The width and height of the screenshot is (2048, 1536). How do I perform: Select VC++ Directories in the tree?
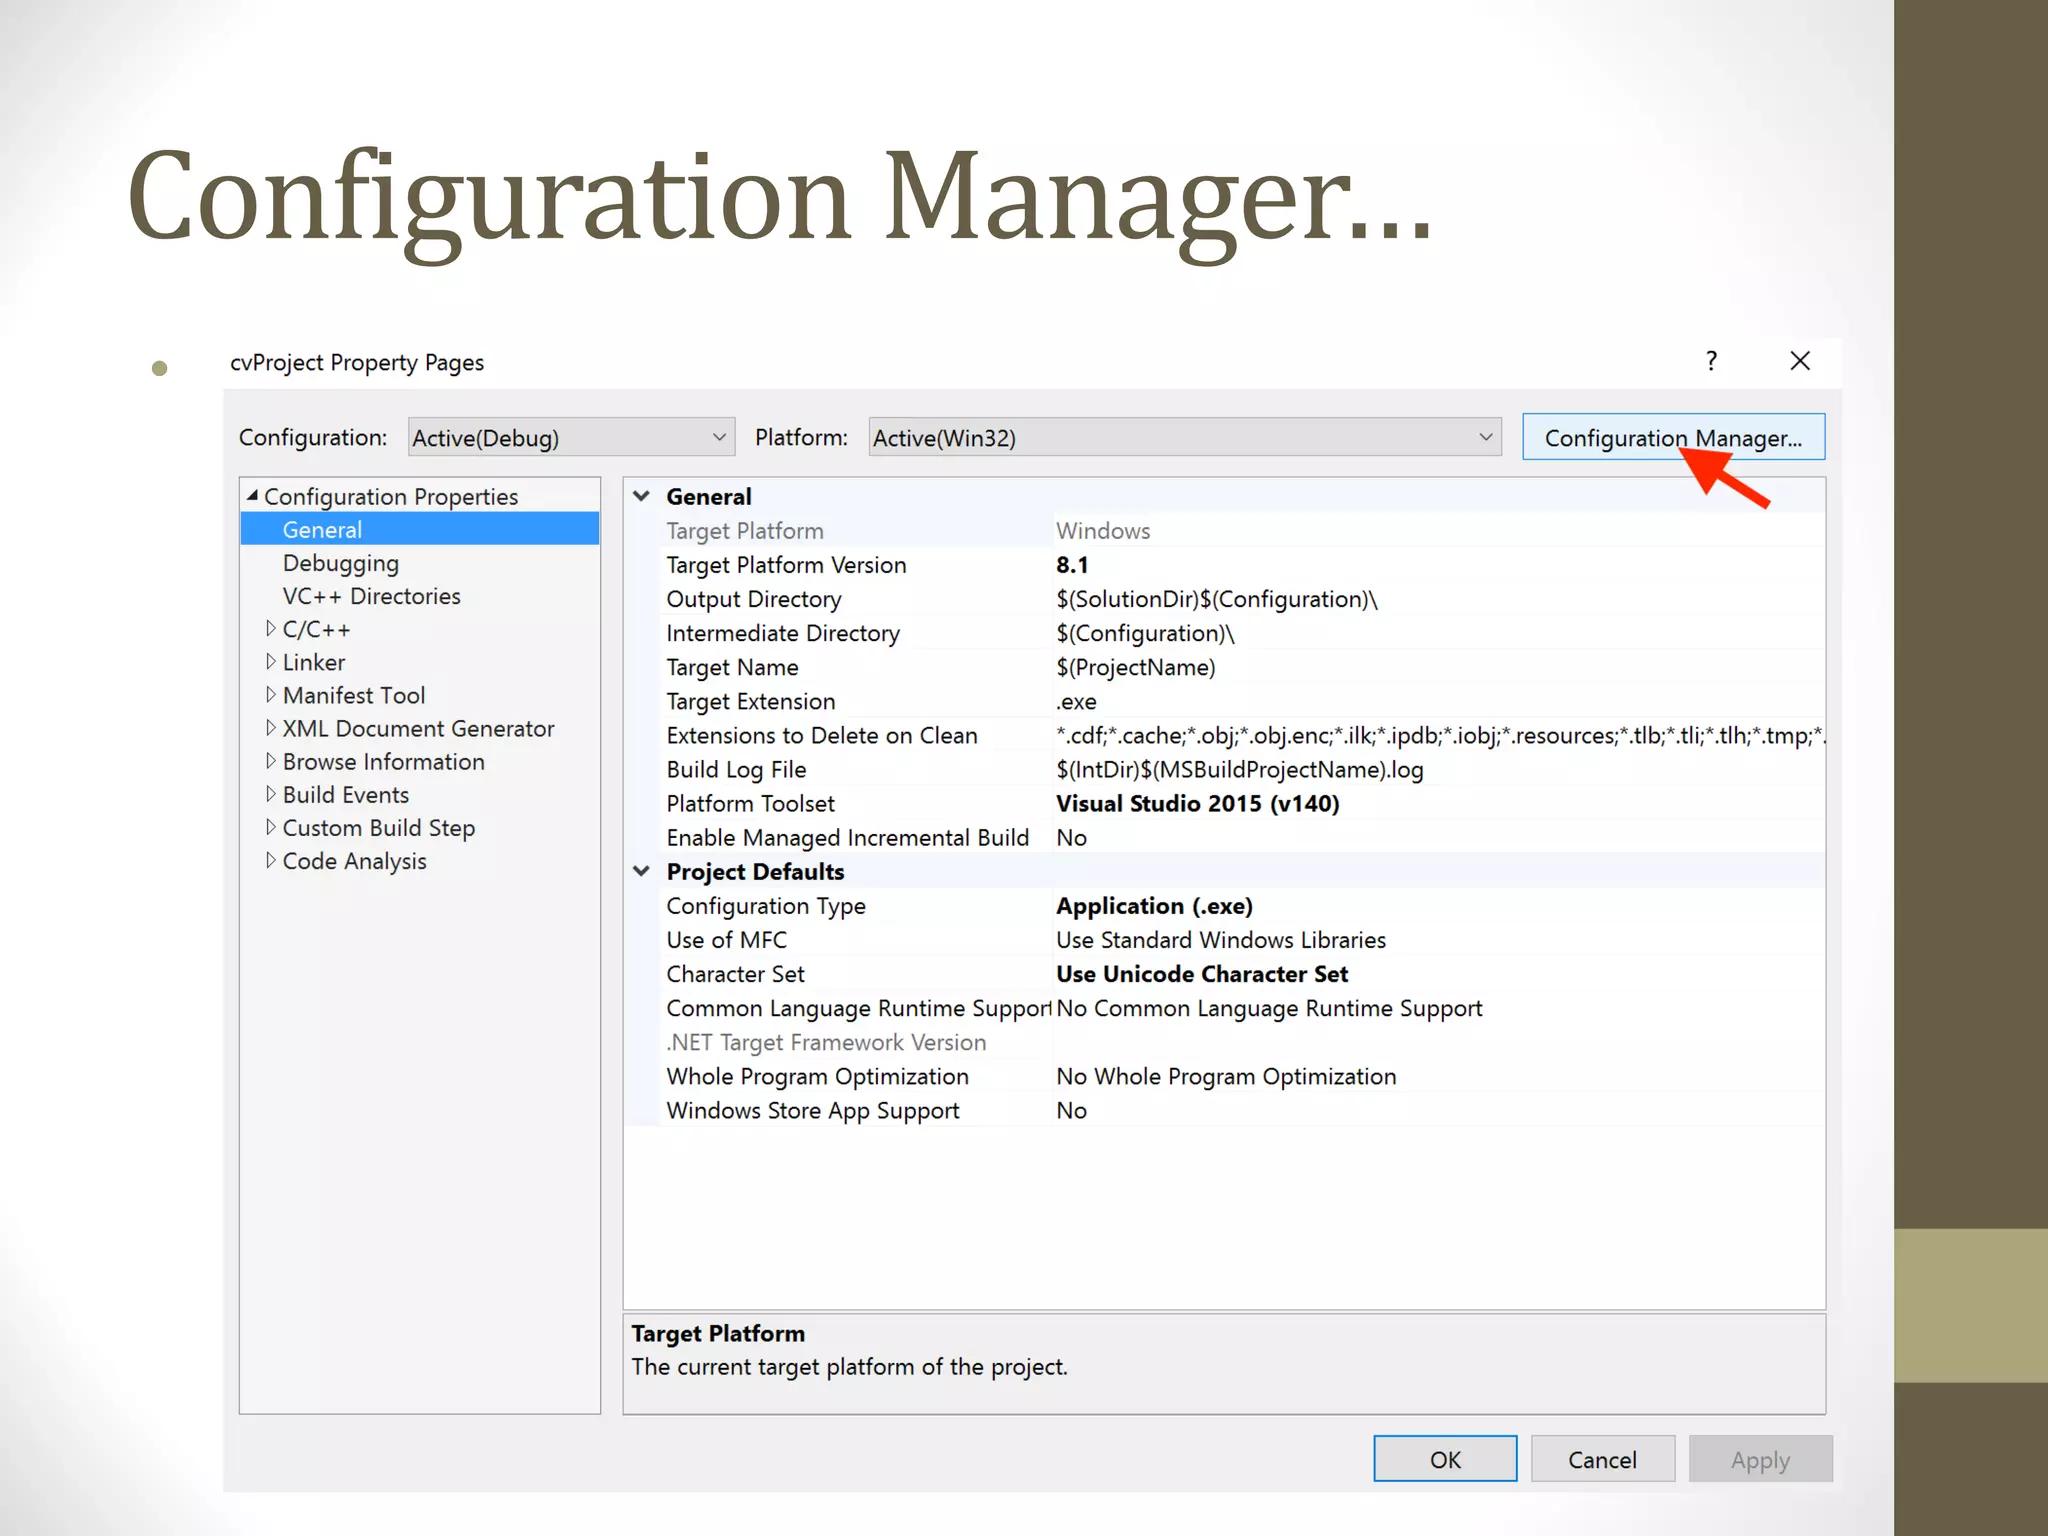[371, 596]
